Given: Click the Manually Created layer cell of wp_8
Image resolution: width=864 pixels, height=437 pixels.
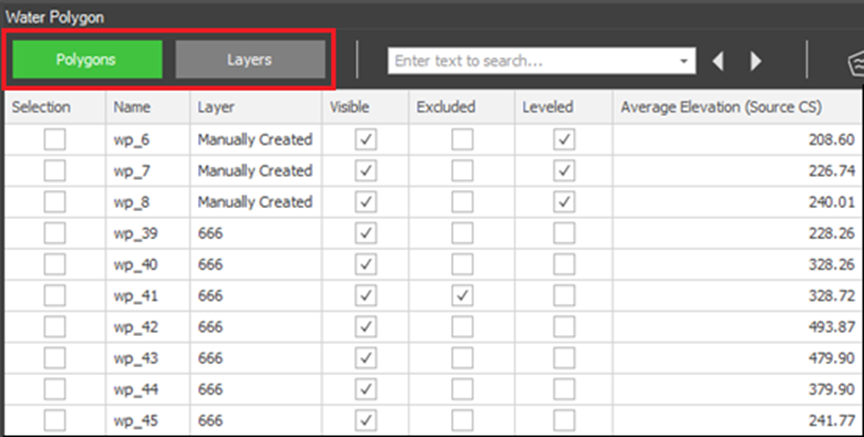Looking at the screenshot, I should pos(256,202).
